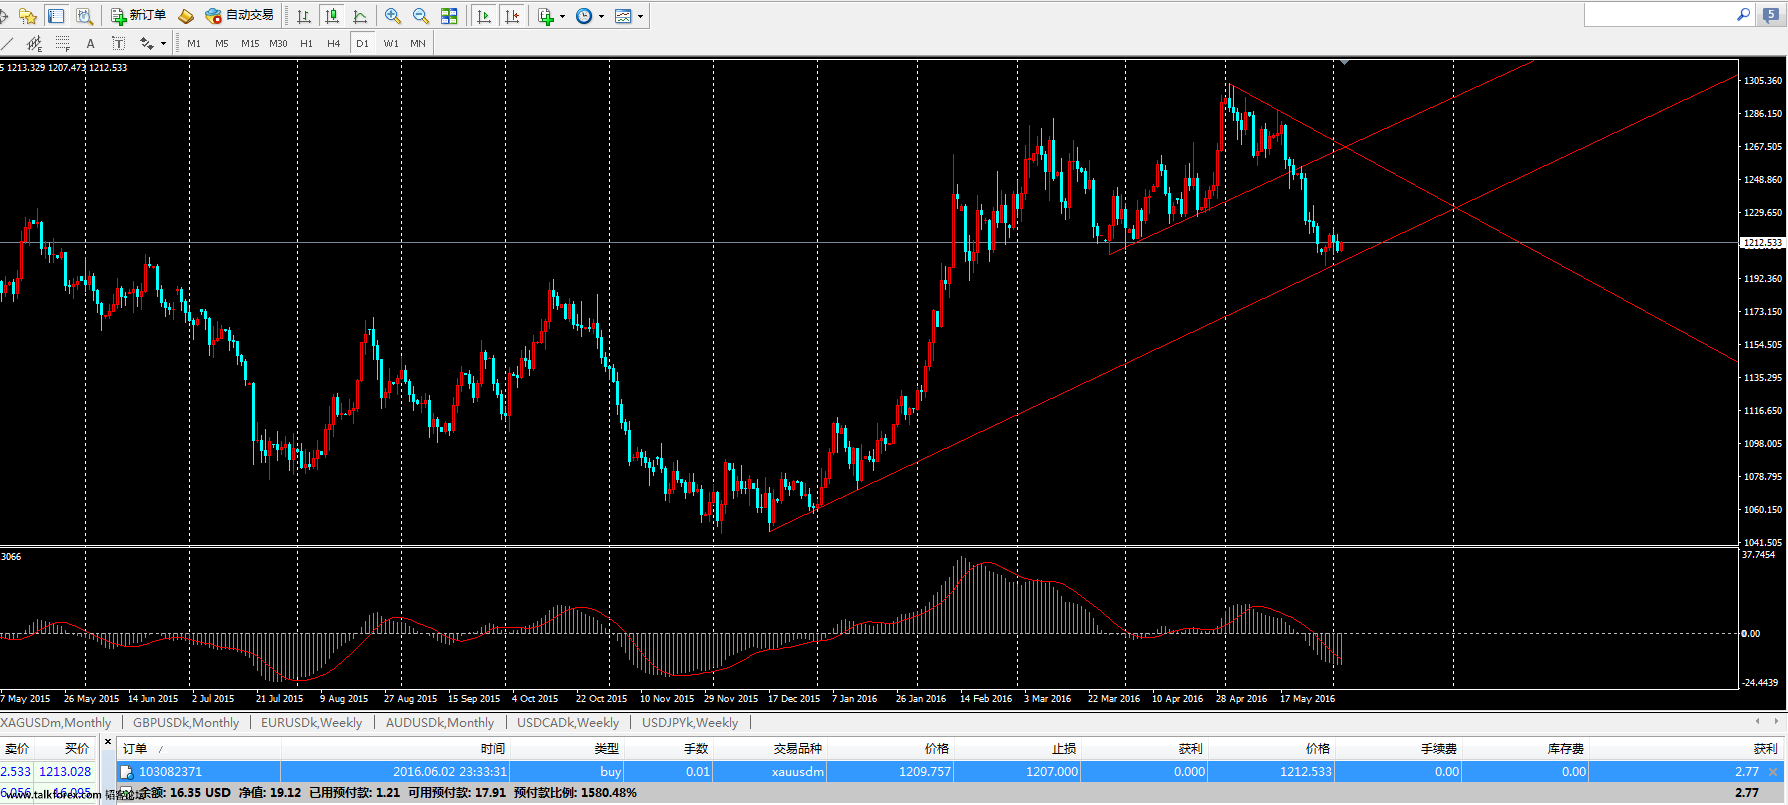
Task: Switch chart to line chart style
Action: click(x=360, y=16)
